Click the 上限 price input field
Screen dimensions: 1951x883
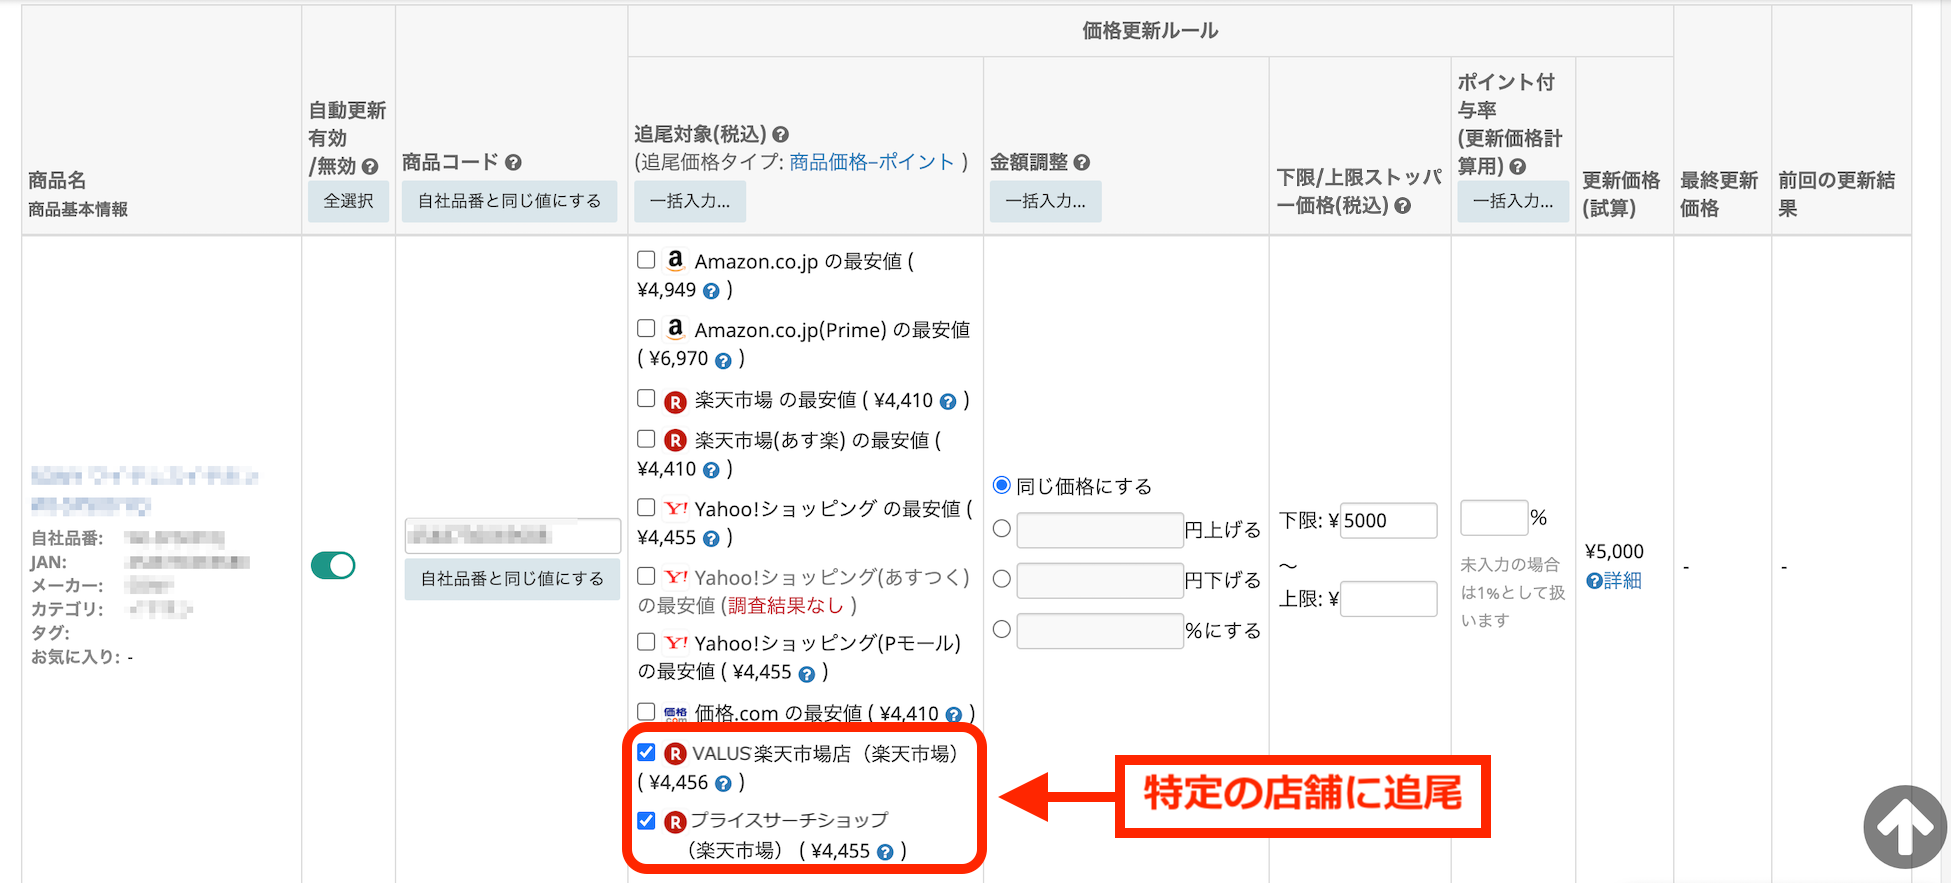coord(1388,599)
